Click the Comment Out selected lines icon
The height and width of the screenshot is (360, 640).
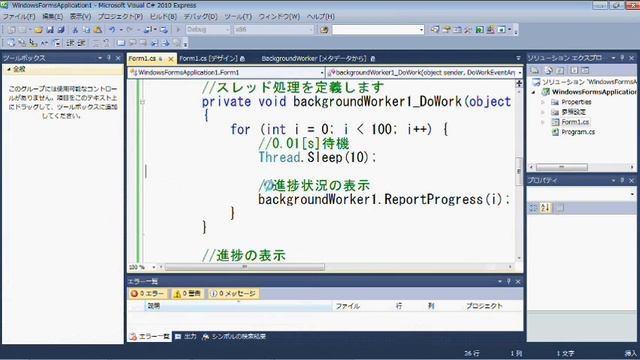96,43
